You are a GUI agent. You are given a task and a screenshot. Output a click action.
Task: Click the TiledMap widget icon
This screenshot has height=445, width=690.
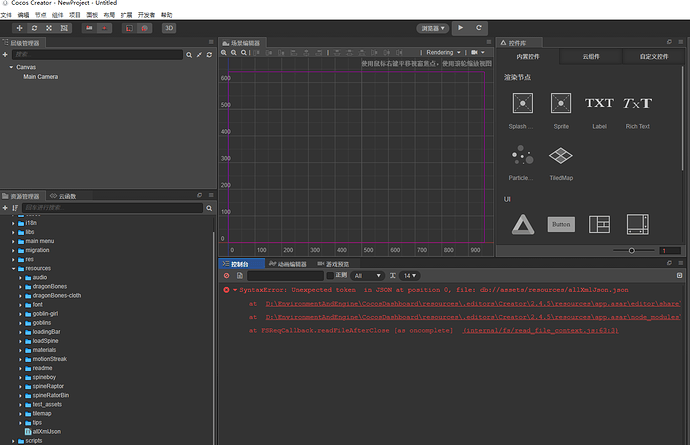[561, 155]
